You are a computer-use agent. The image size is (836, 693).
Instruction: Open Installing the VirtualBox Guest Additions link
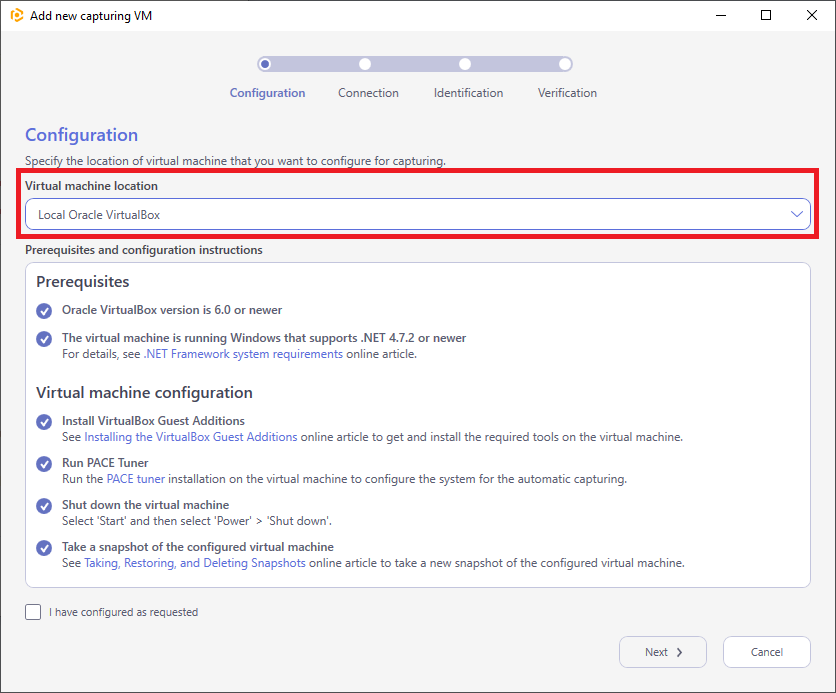191,437
